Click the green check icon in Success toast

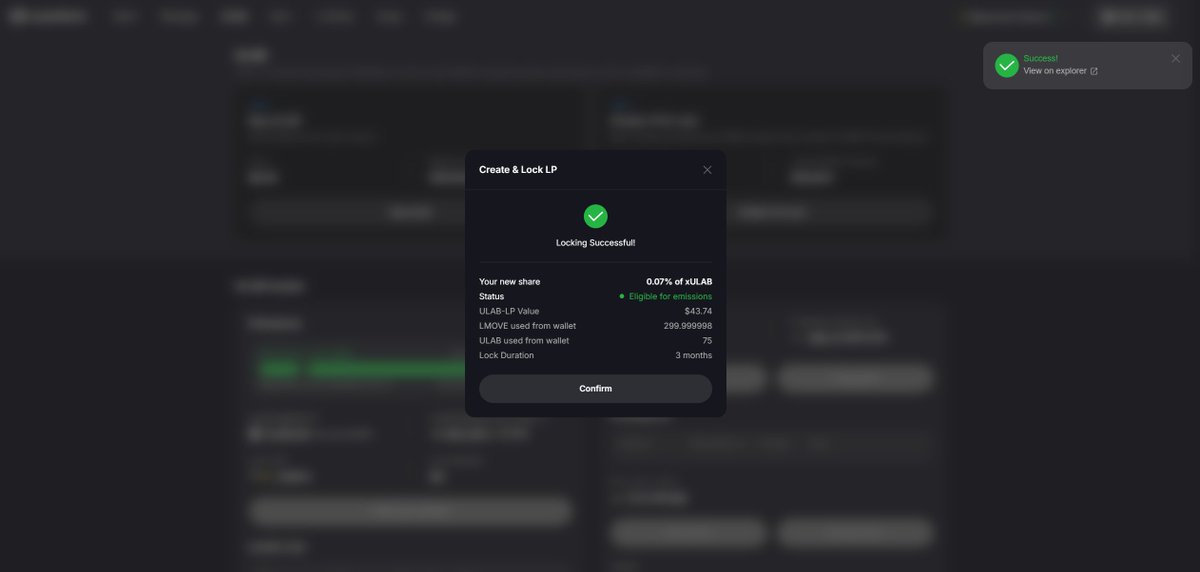1007,65
